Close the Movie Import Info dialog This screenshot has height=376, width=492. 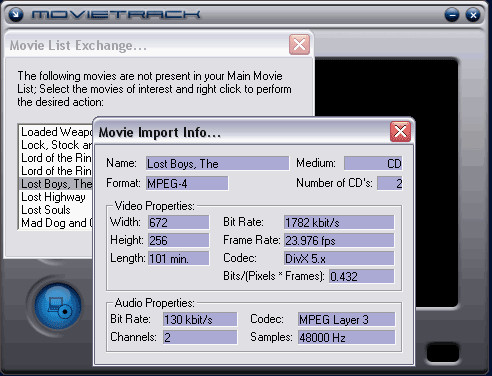(400, 132)
